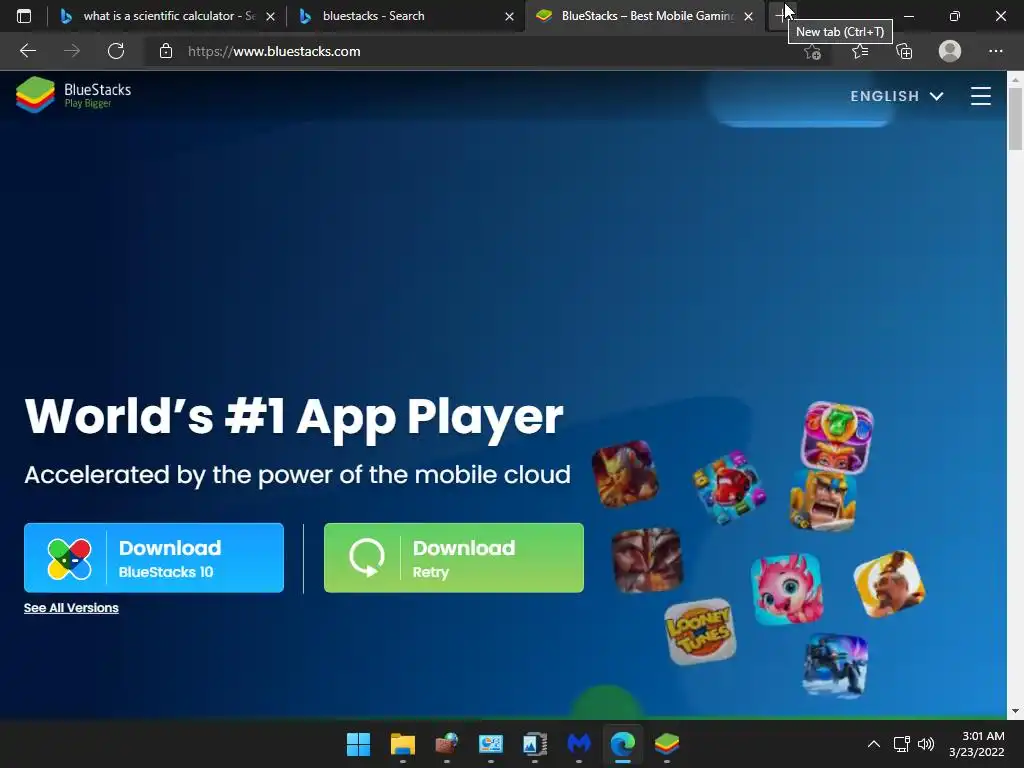Open the user profile avatar
The image size is (1024, 768).
(x=950, y=51)
